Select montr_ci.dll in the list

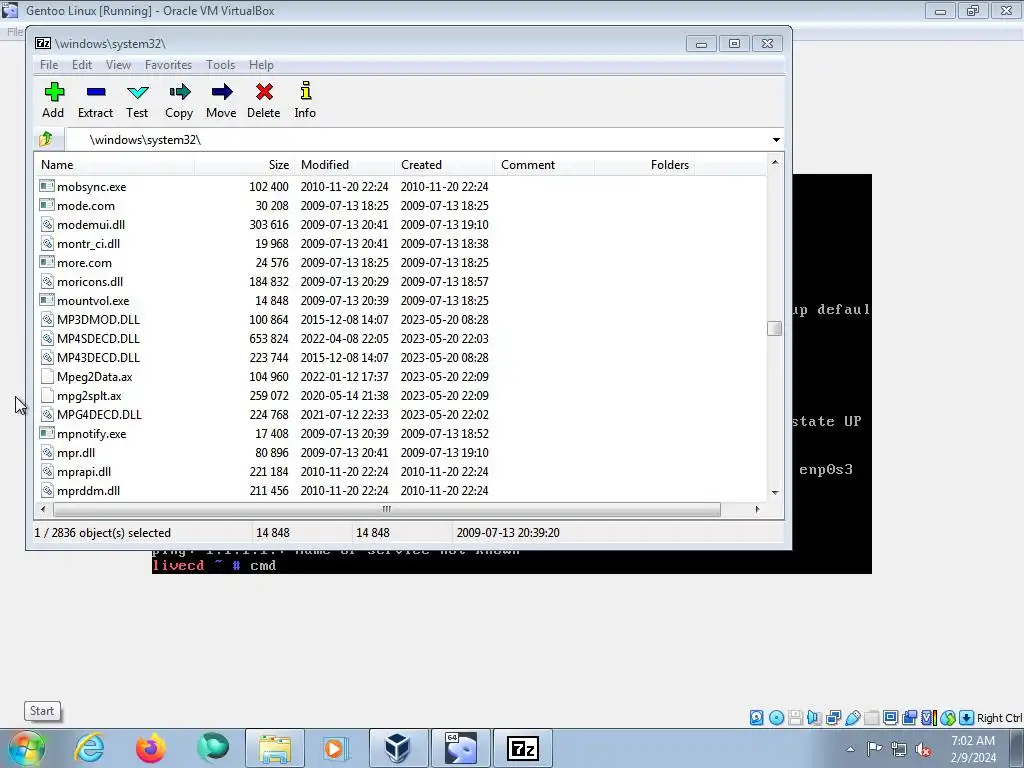tap(88, 244)
